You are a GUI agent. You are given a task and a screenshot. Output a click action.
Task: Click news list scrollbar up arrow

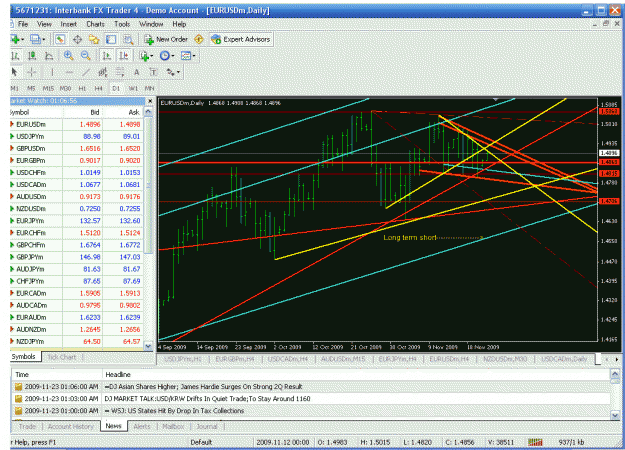(x=615, y=374)
